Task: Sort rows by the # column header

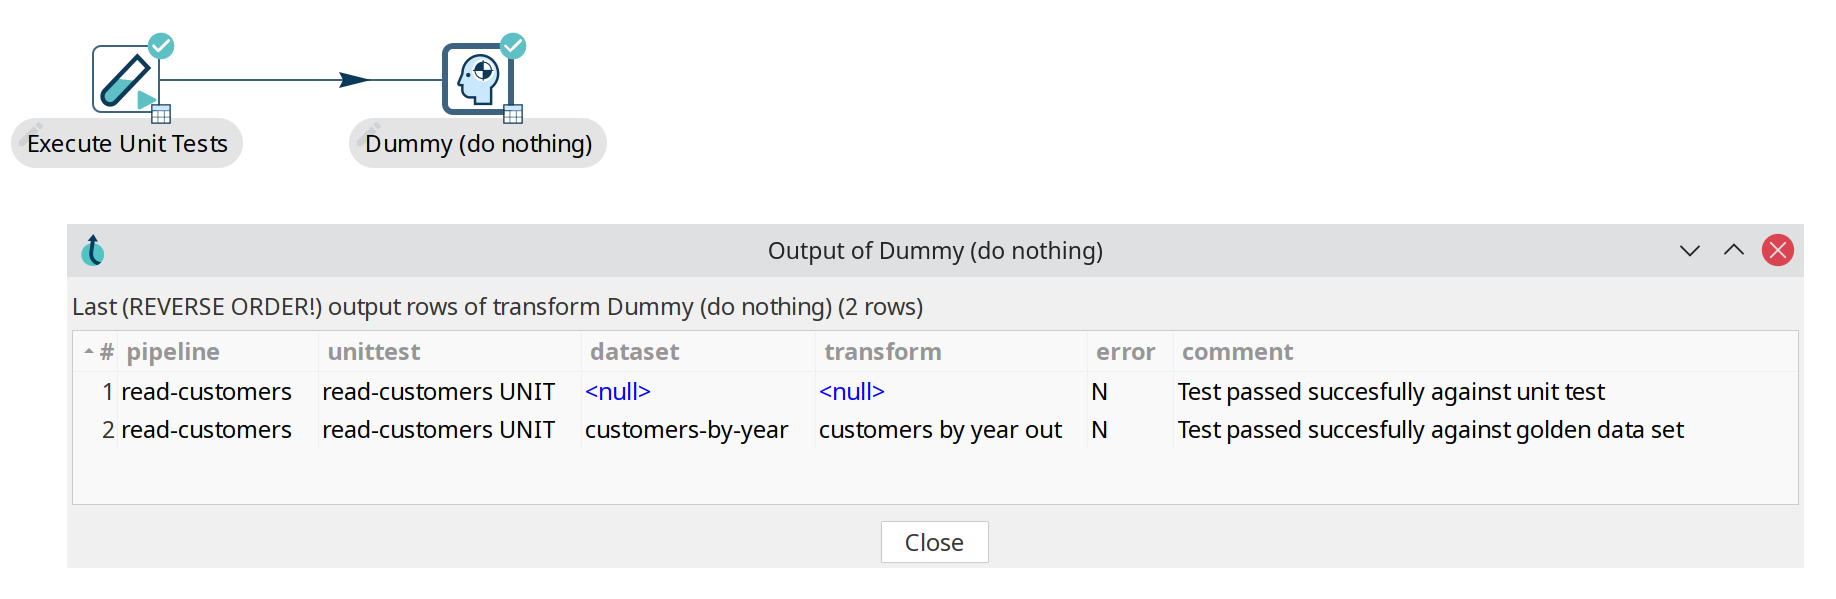Action: tap(105, 352)
